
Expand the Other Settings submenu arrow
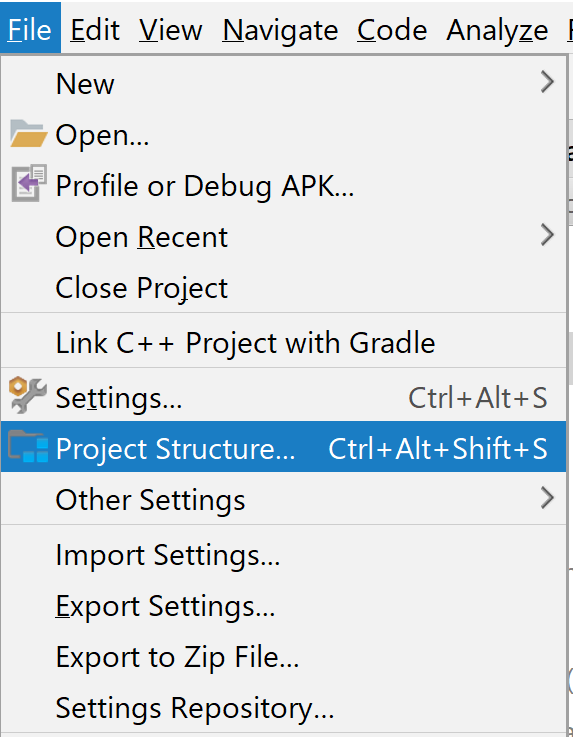(547, 498)
